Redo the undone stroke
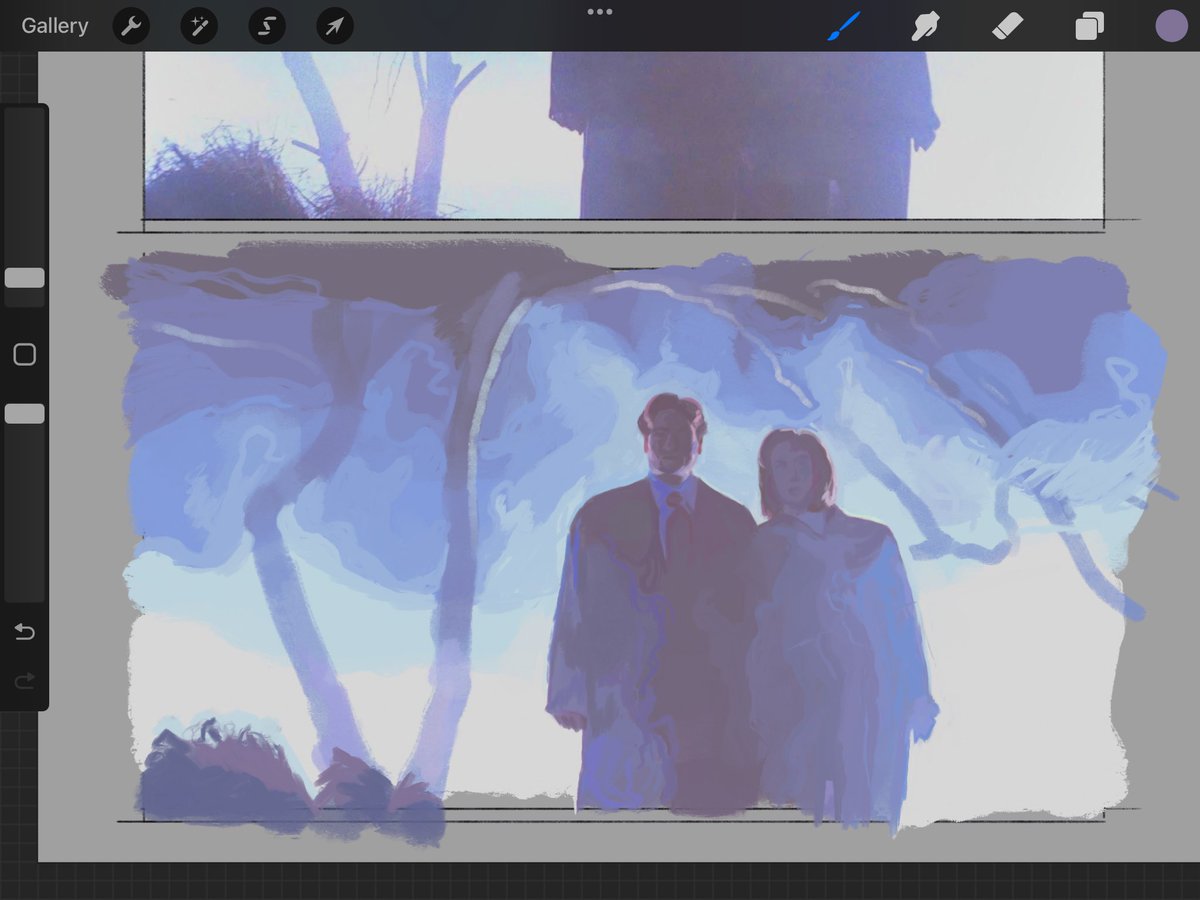Image resolution: width=1200 pixels, height=900 pixels. (x=25, y=681)
